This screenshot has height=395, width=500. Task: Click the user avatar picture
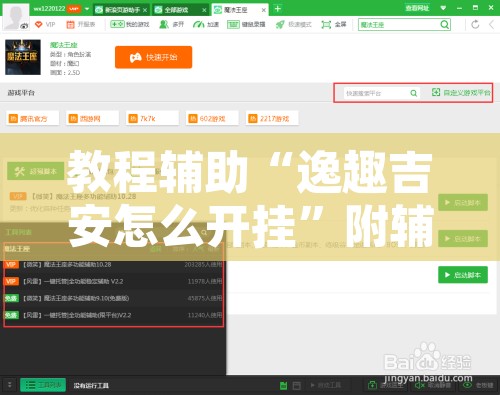tap(16, 17)
